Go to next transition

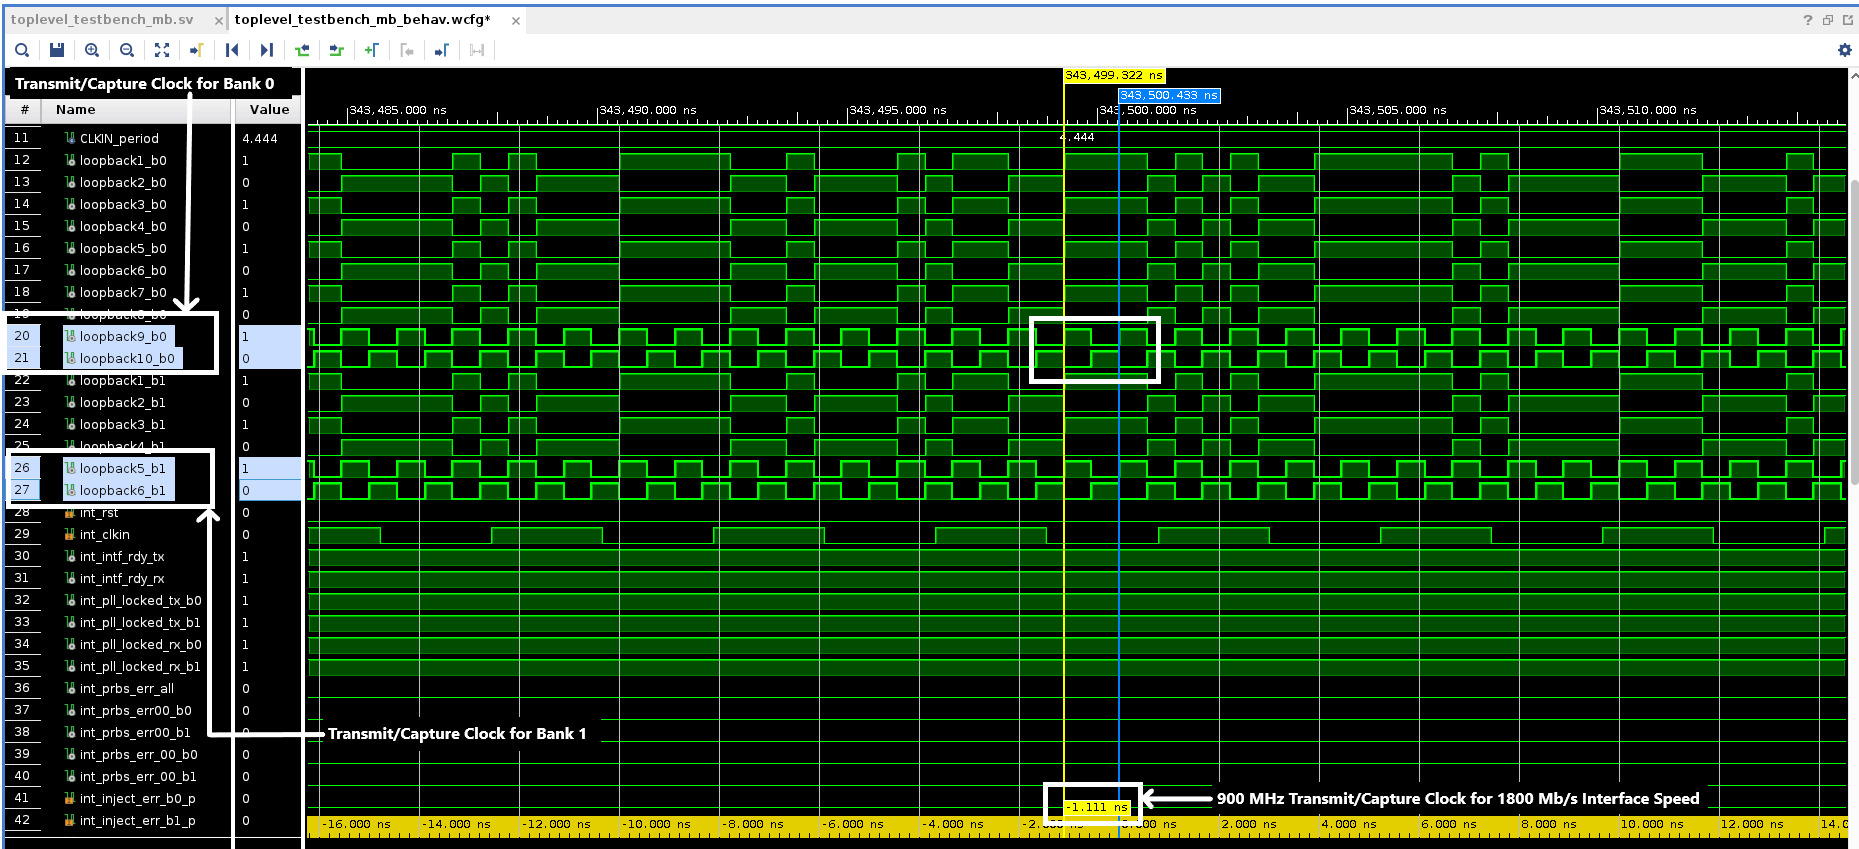337,50
